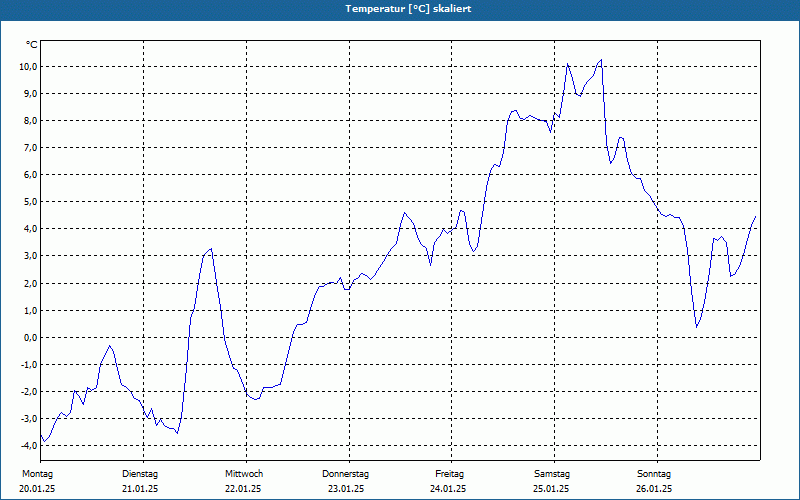
Task: Select the 8,0 y-axis value
Action: point(29,120)
